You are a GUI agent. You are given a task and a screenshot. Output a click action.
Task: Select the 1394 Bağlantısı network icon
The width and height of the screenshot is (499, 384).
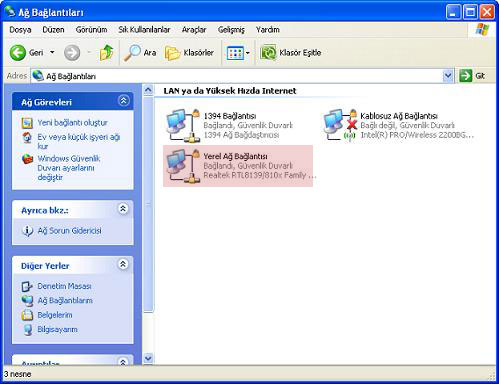pos(183,126)
